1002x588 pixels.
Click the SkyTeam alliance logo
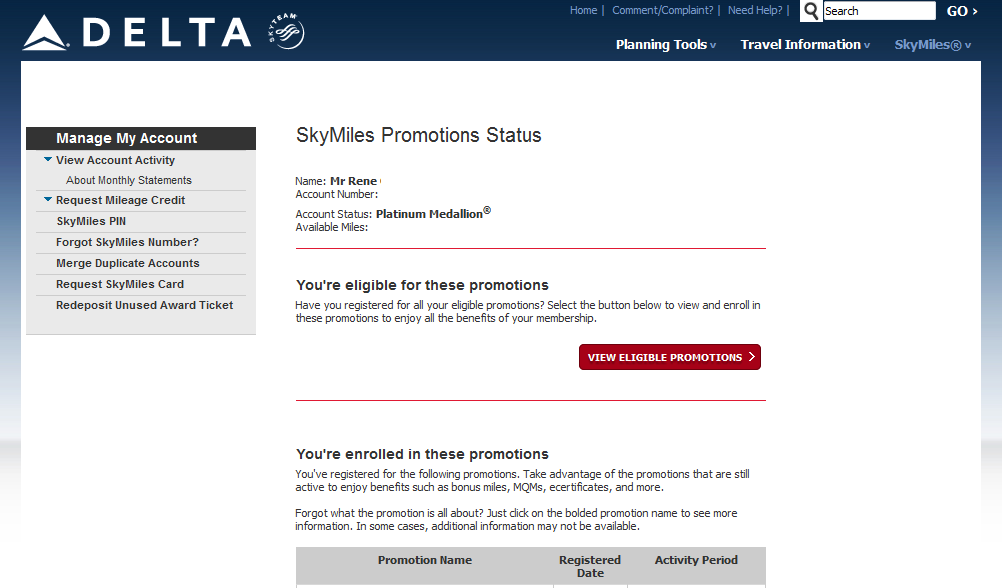pos(283,31)
